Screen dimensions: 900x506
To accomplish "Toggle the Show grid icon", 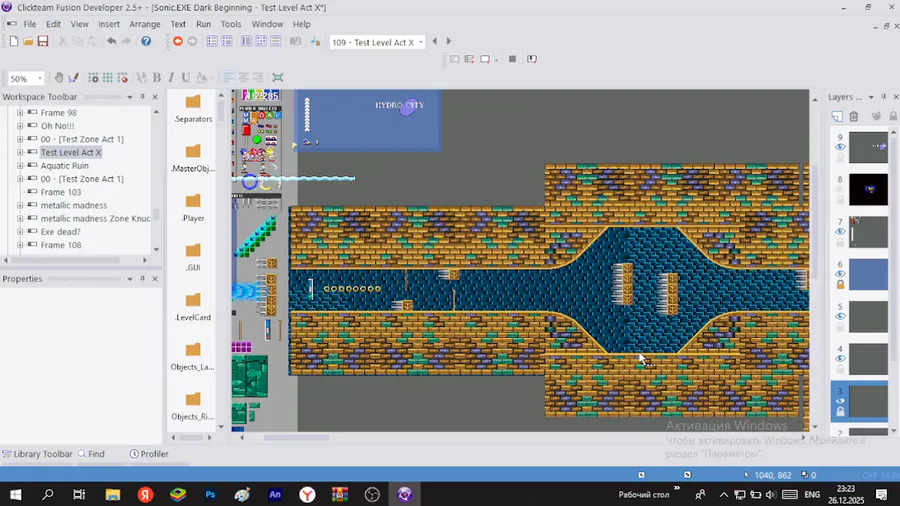I will click(107, 77).
